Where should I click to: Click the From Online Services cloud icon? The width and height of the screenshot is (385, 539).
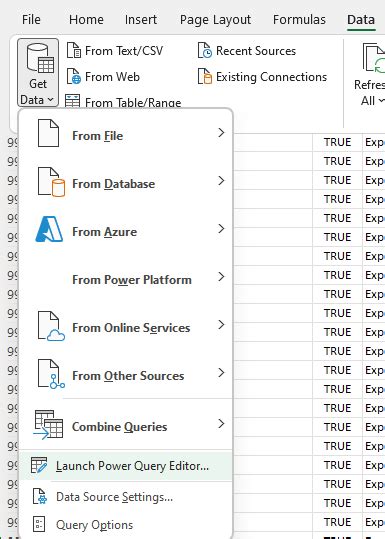pos(51,326)
